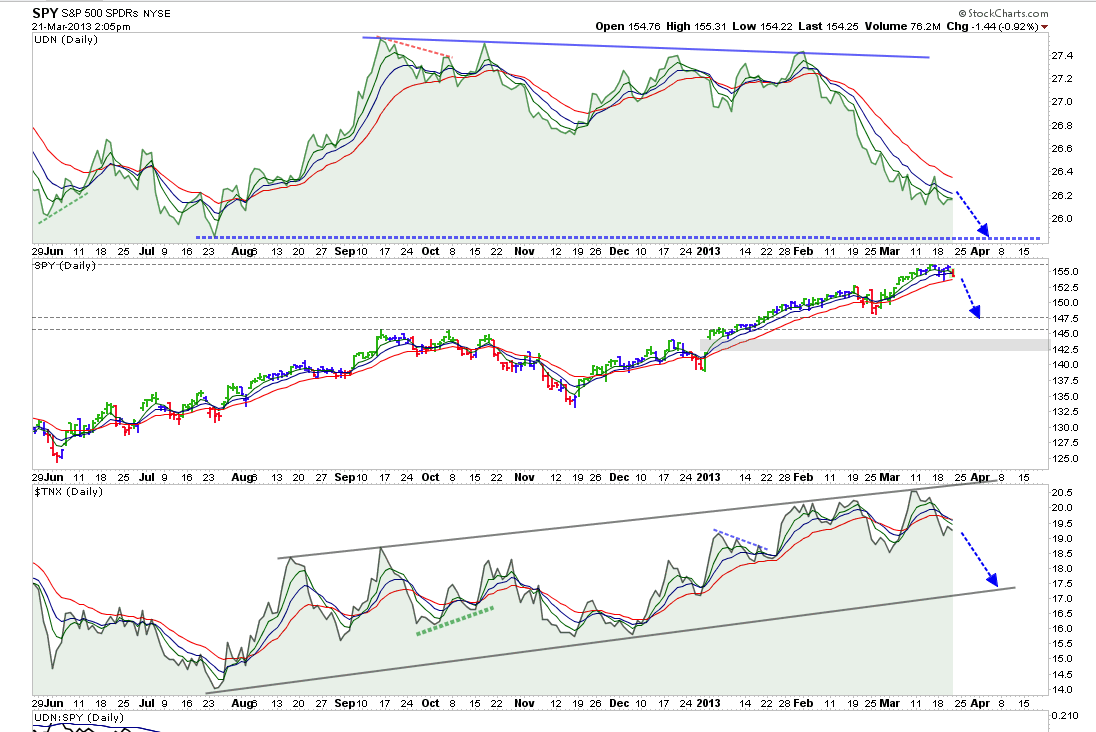Select the Open 154.76 value
The width and height of the screenshot is (1096, 732).
tap(644, 26)
